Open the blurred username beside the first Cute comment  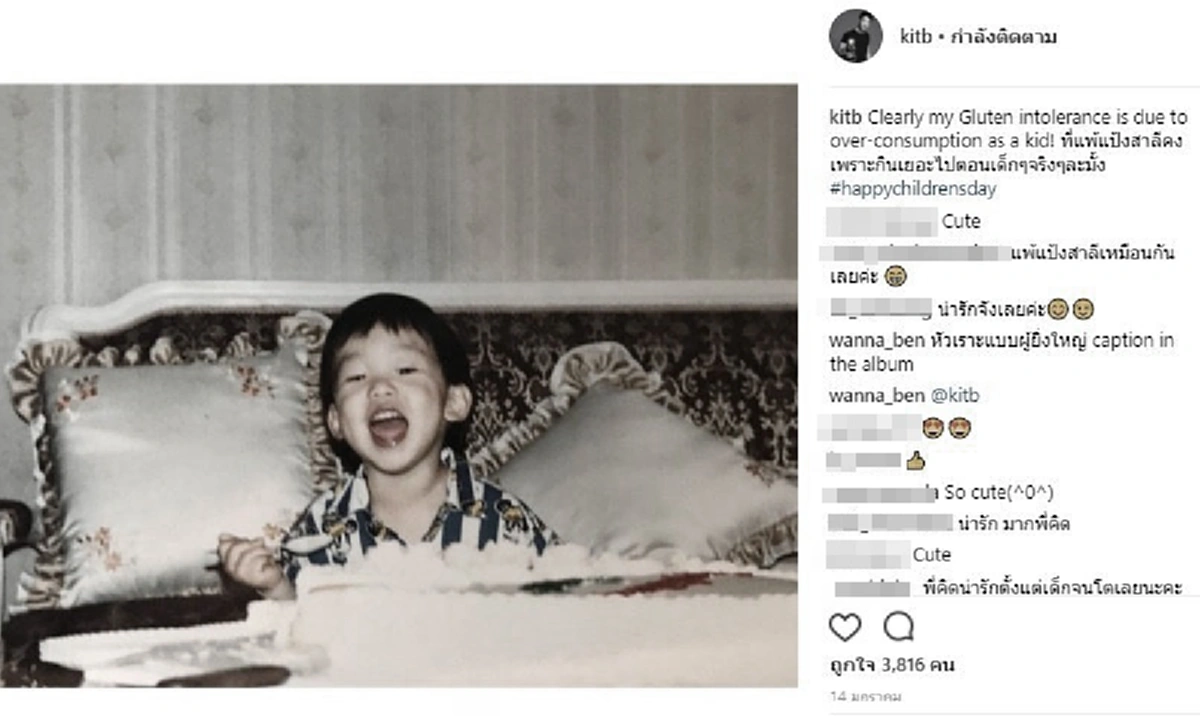point(883,221)
